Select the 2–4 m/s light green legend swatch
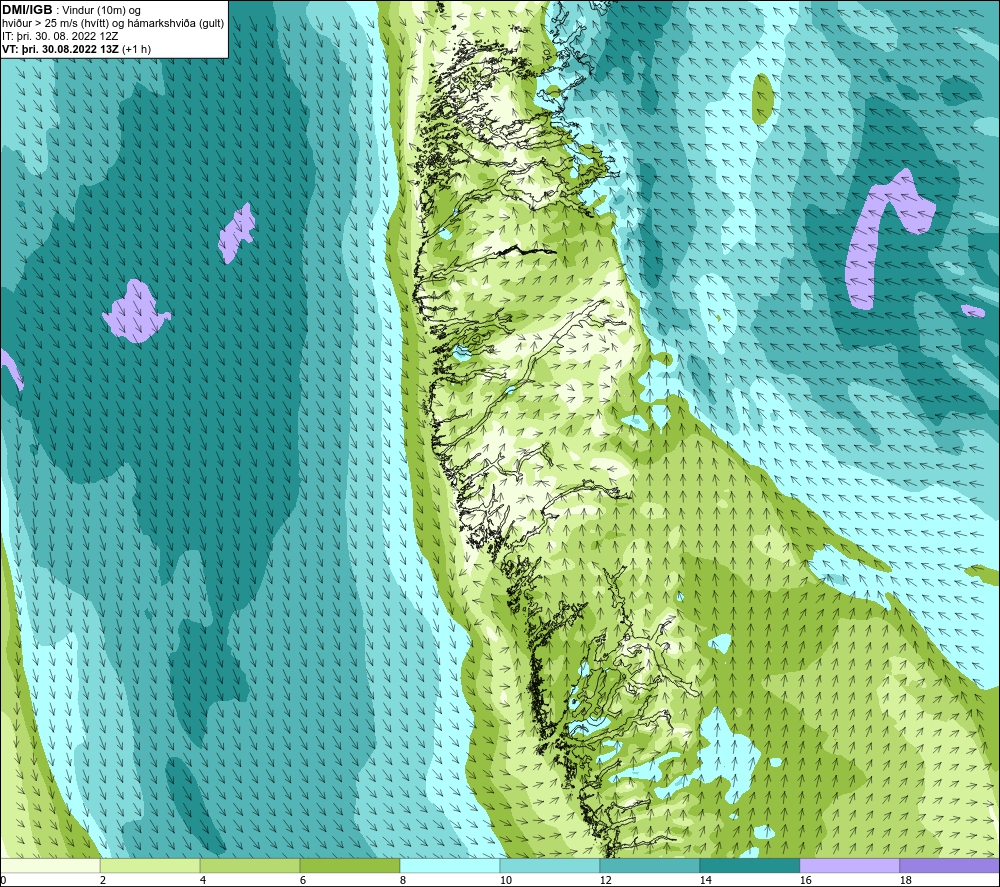 coord(150,865)
